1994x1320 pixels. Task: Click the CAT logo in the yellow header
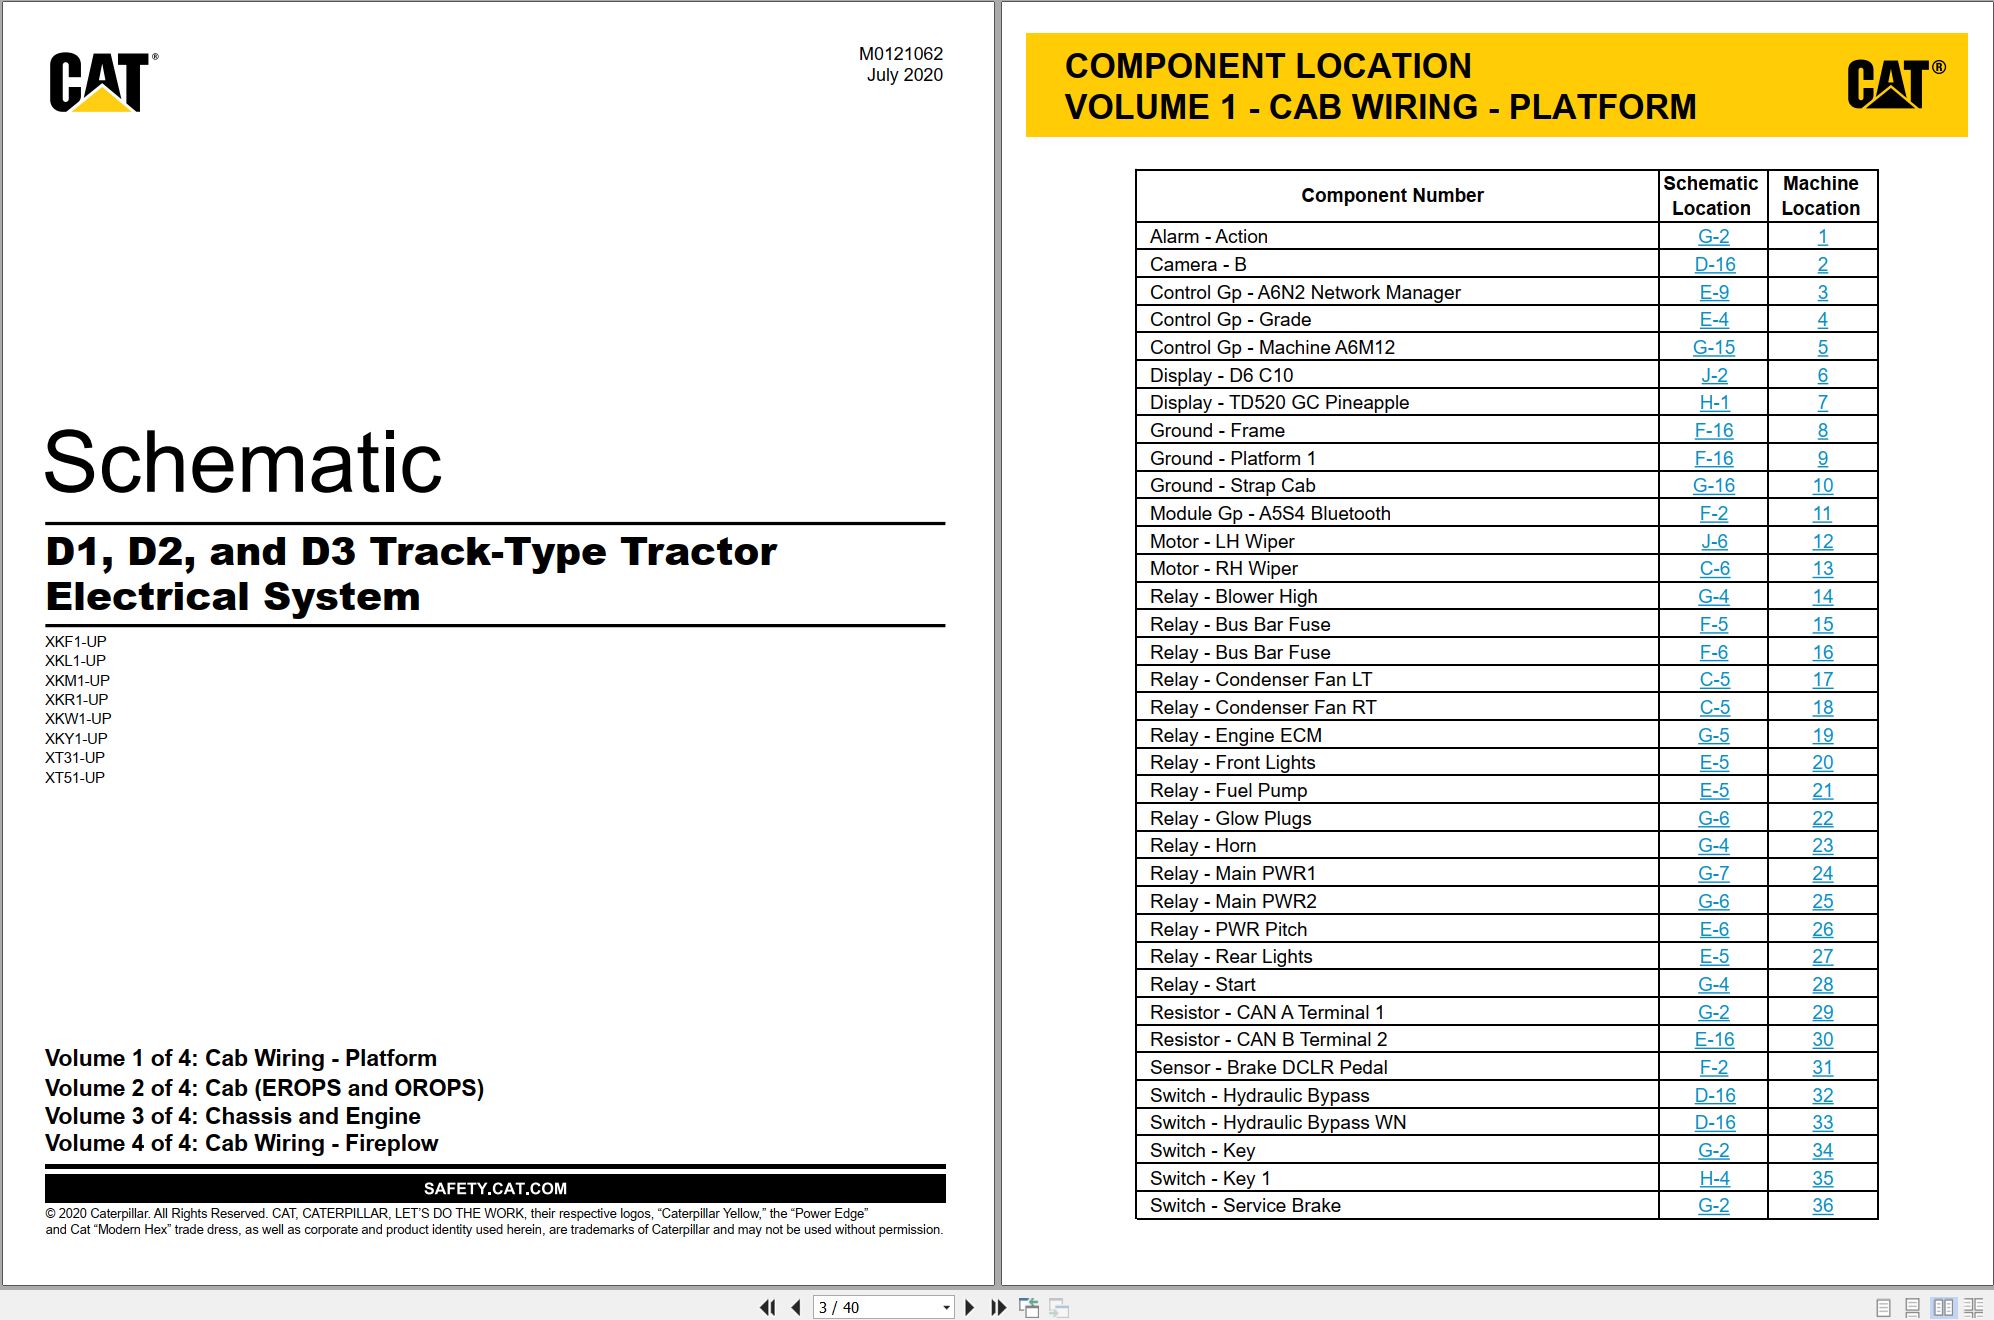pos(1894,84)
